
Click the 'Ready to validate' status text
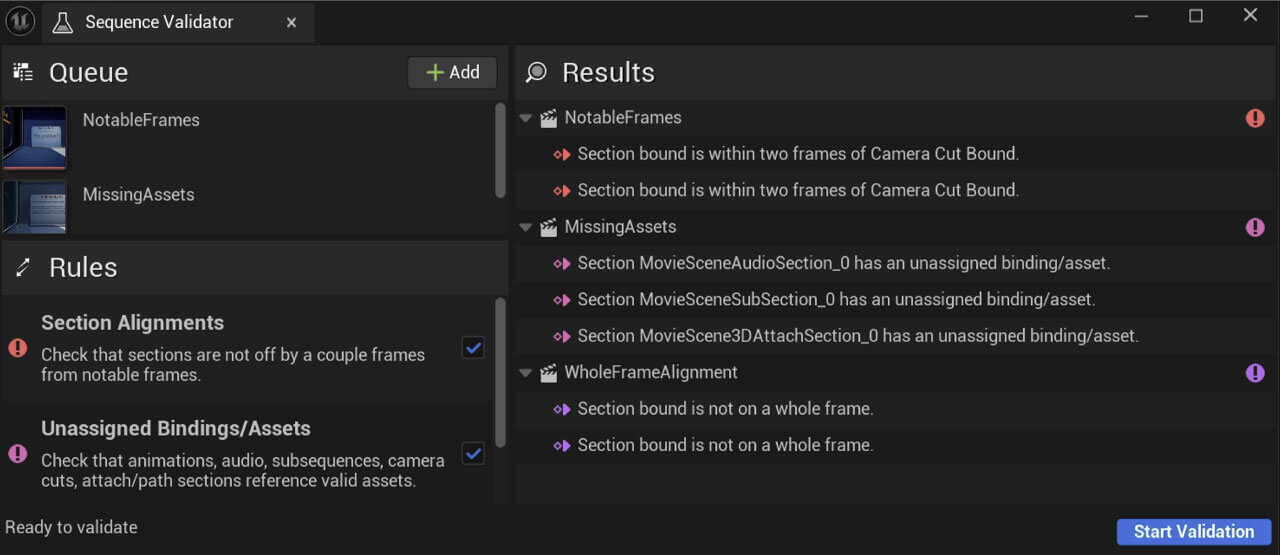71,527
